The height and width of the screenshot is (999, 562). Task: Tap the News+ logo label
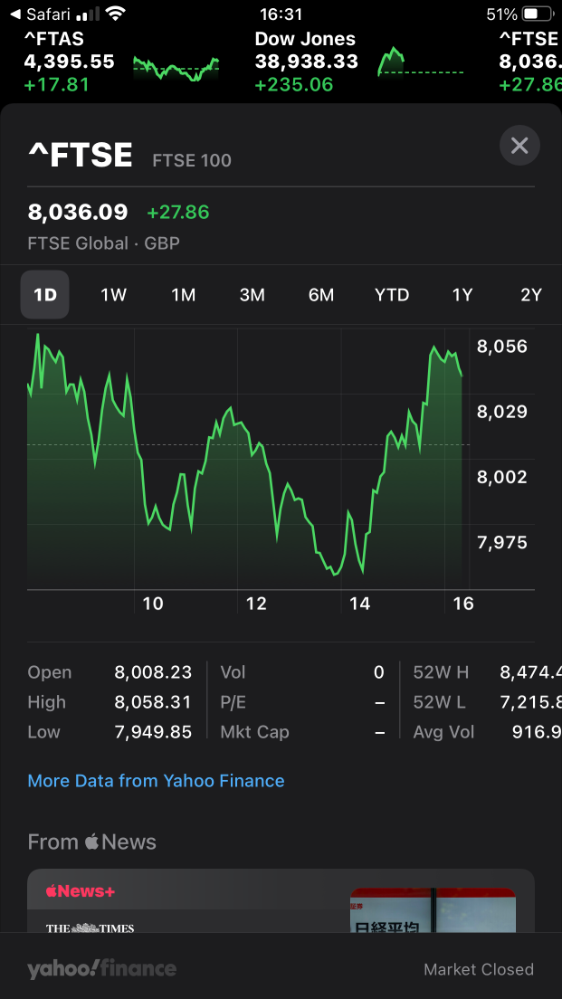tap(80, 891)
